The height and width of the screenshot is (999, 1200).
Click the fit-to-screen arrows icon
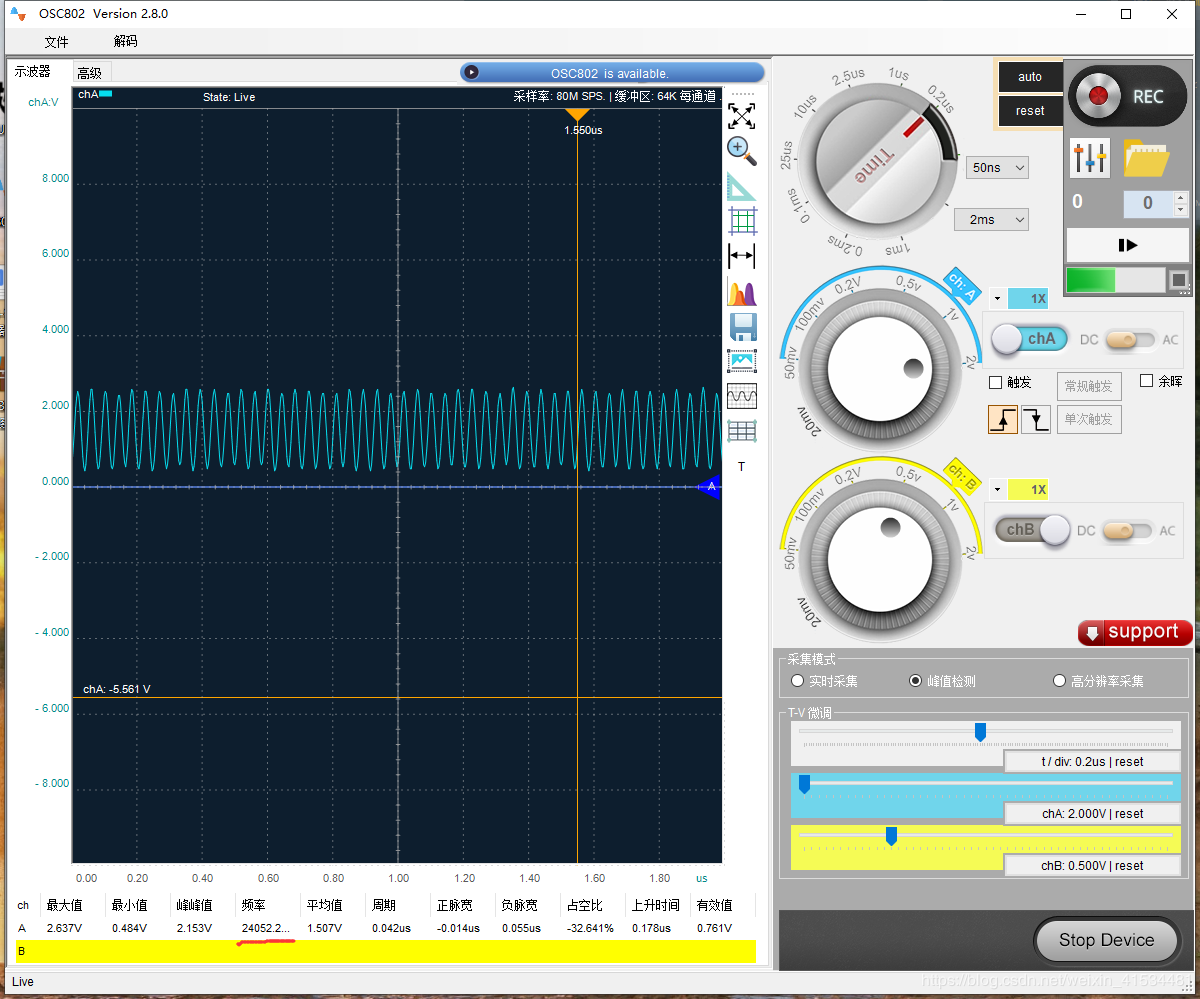741,115
